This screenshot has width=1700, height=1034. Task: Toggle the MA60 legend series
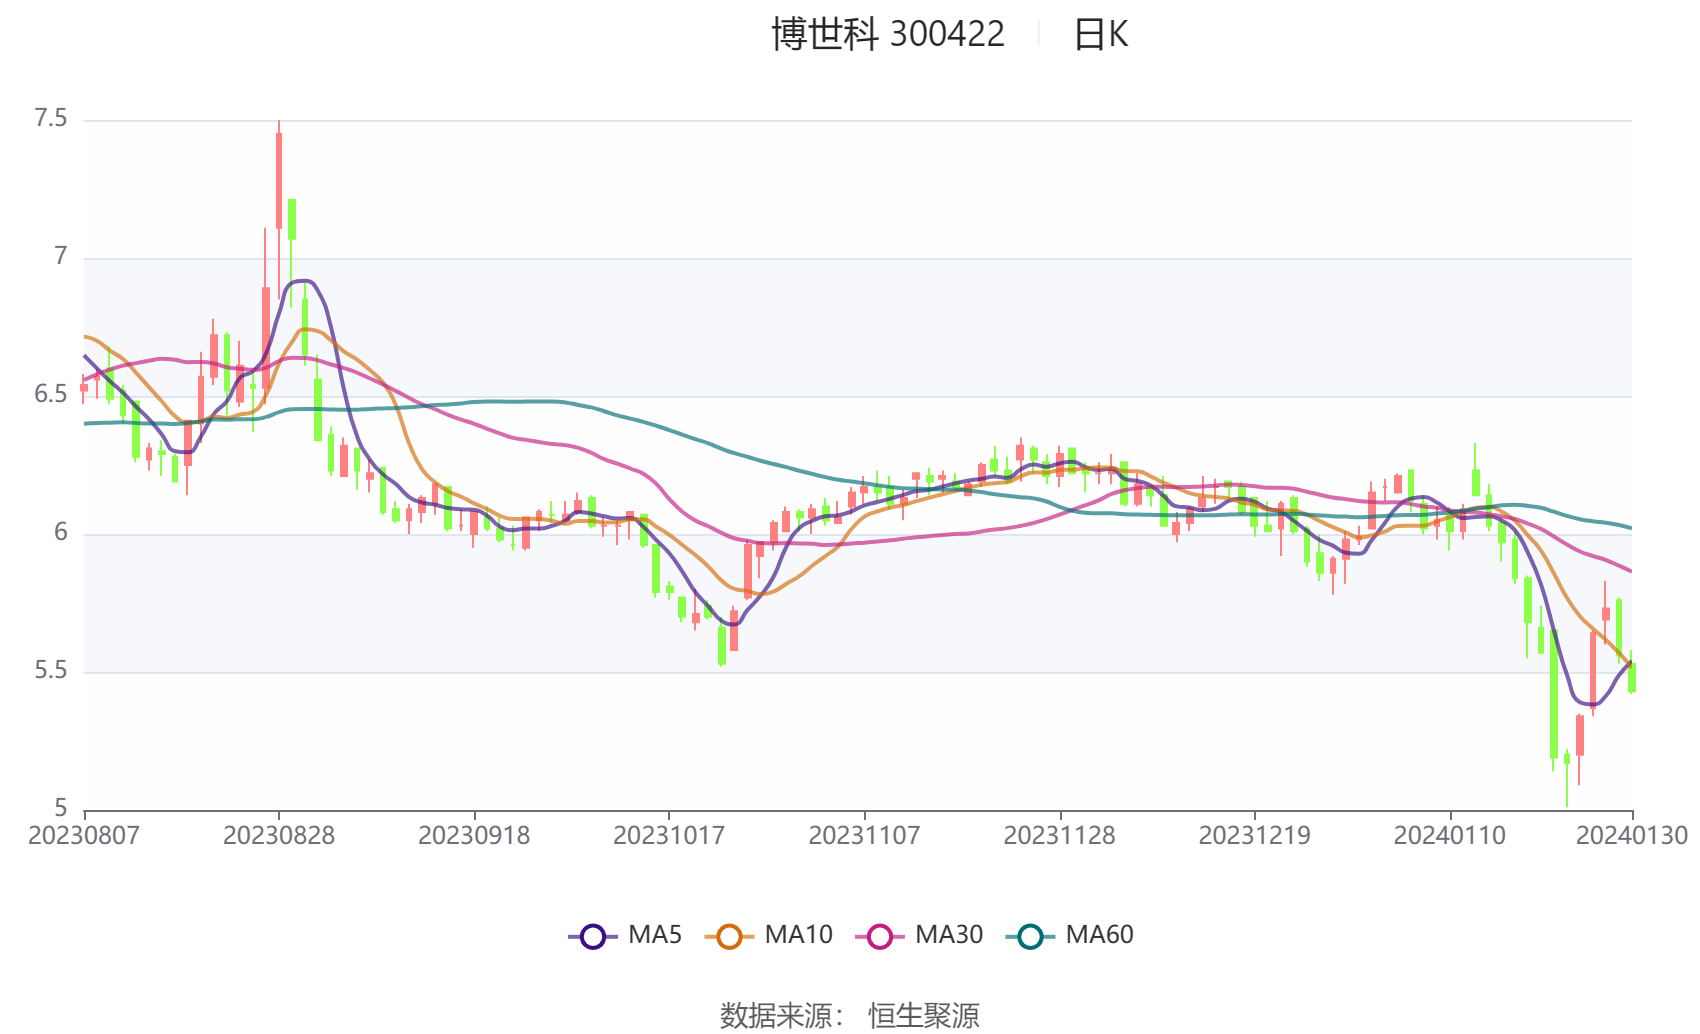[x=1070, y=935]
